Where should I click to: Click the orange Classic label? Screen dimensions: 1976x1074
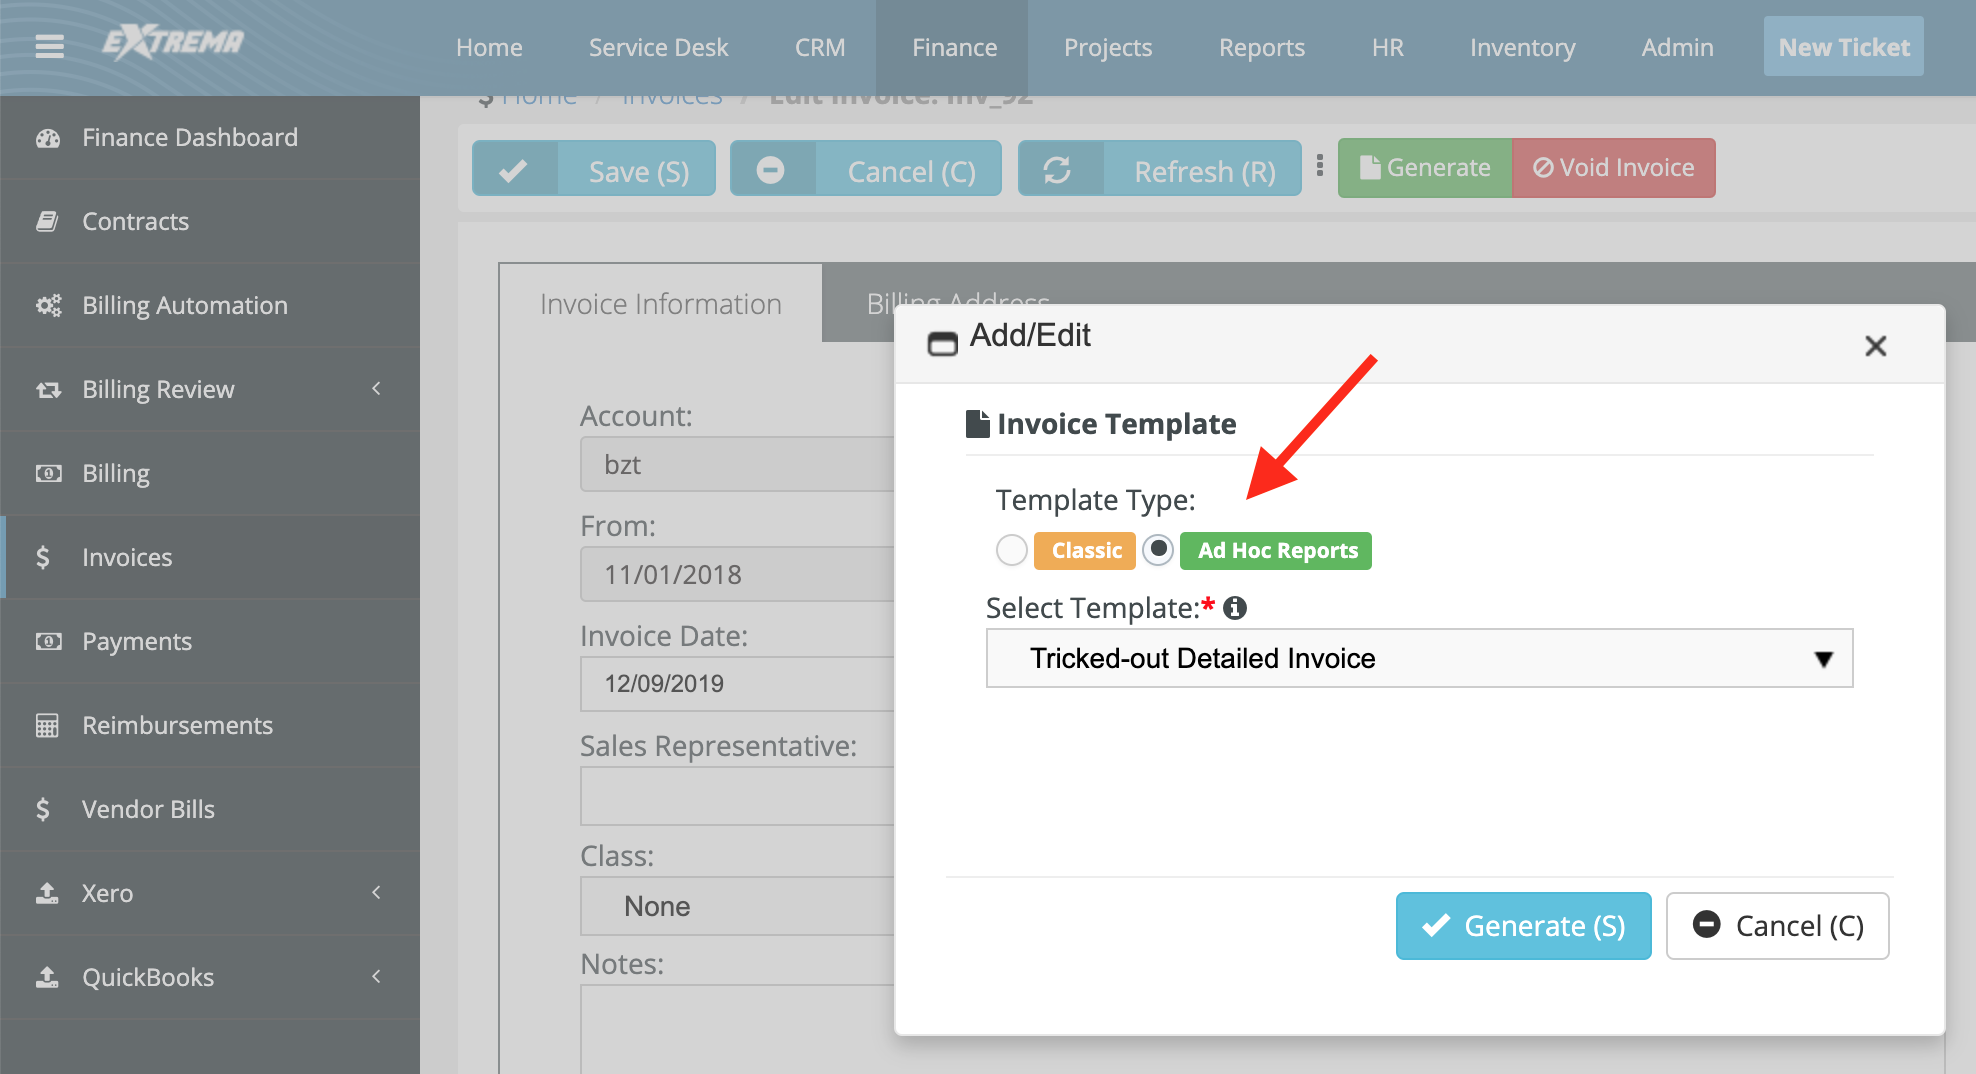(1085, 551)
